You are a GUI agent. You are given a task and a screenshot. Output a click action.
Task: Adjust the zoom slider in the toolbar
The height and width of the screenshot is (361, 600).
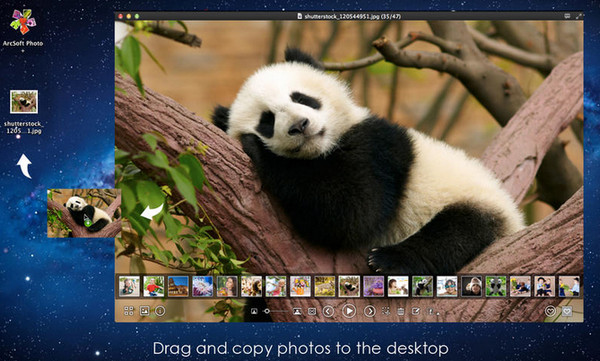(x=276, y=311)
